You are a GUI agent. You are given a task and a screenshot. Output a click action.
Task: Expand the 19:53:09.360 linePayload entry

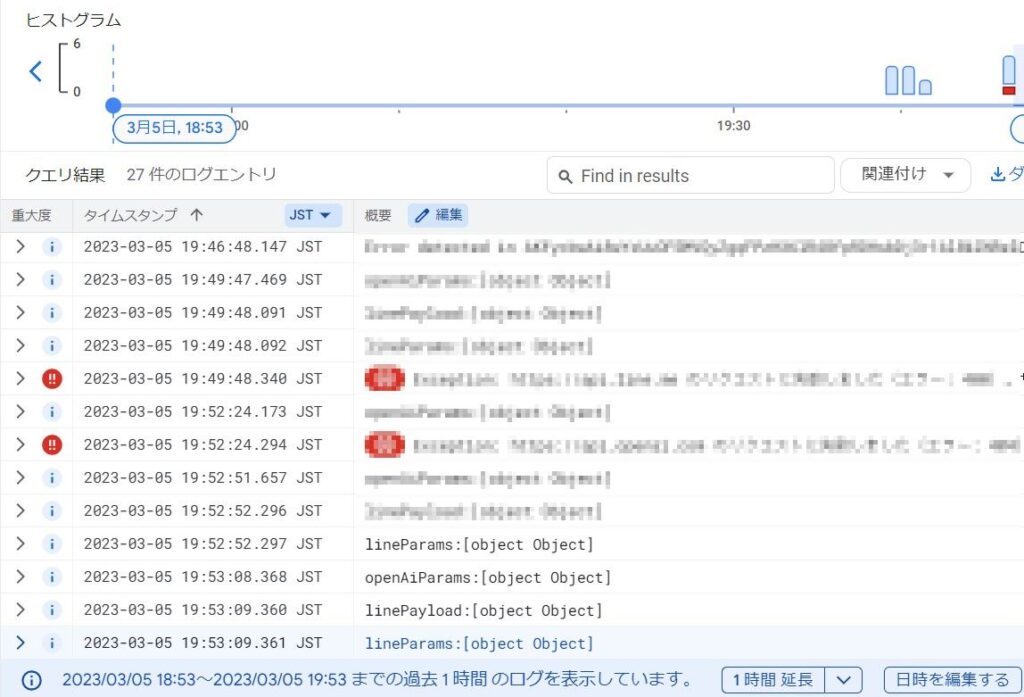(20, 610)
